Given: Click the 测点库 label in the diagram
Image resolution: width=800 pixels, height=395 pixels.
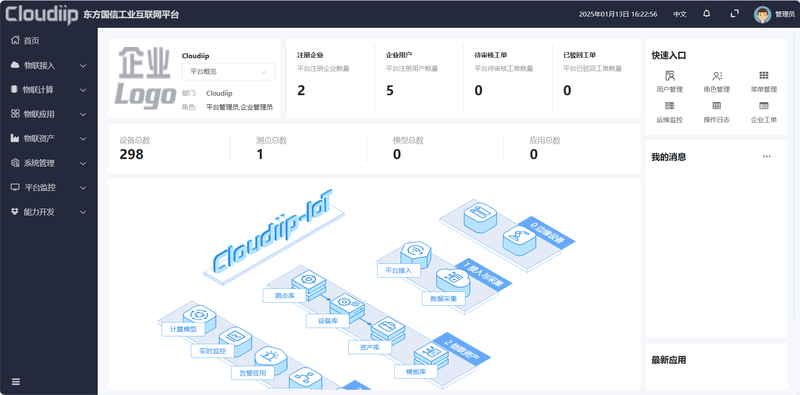Looking at the screenshot, I should 284,295.
